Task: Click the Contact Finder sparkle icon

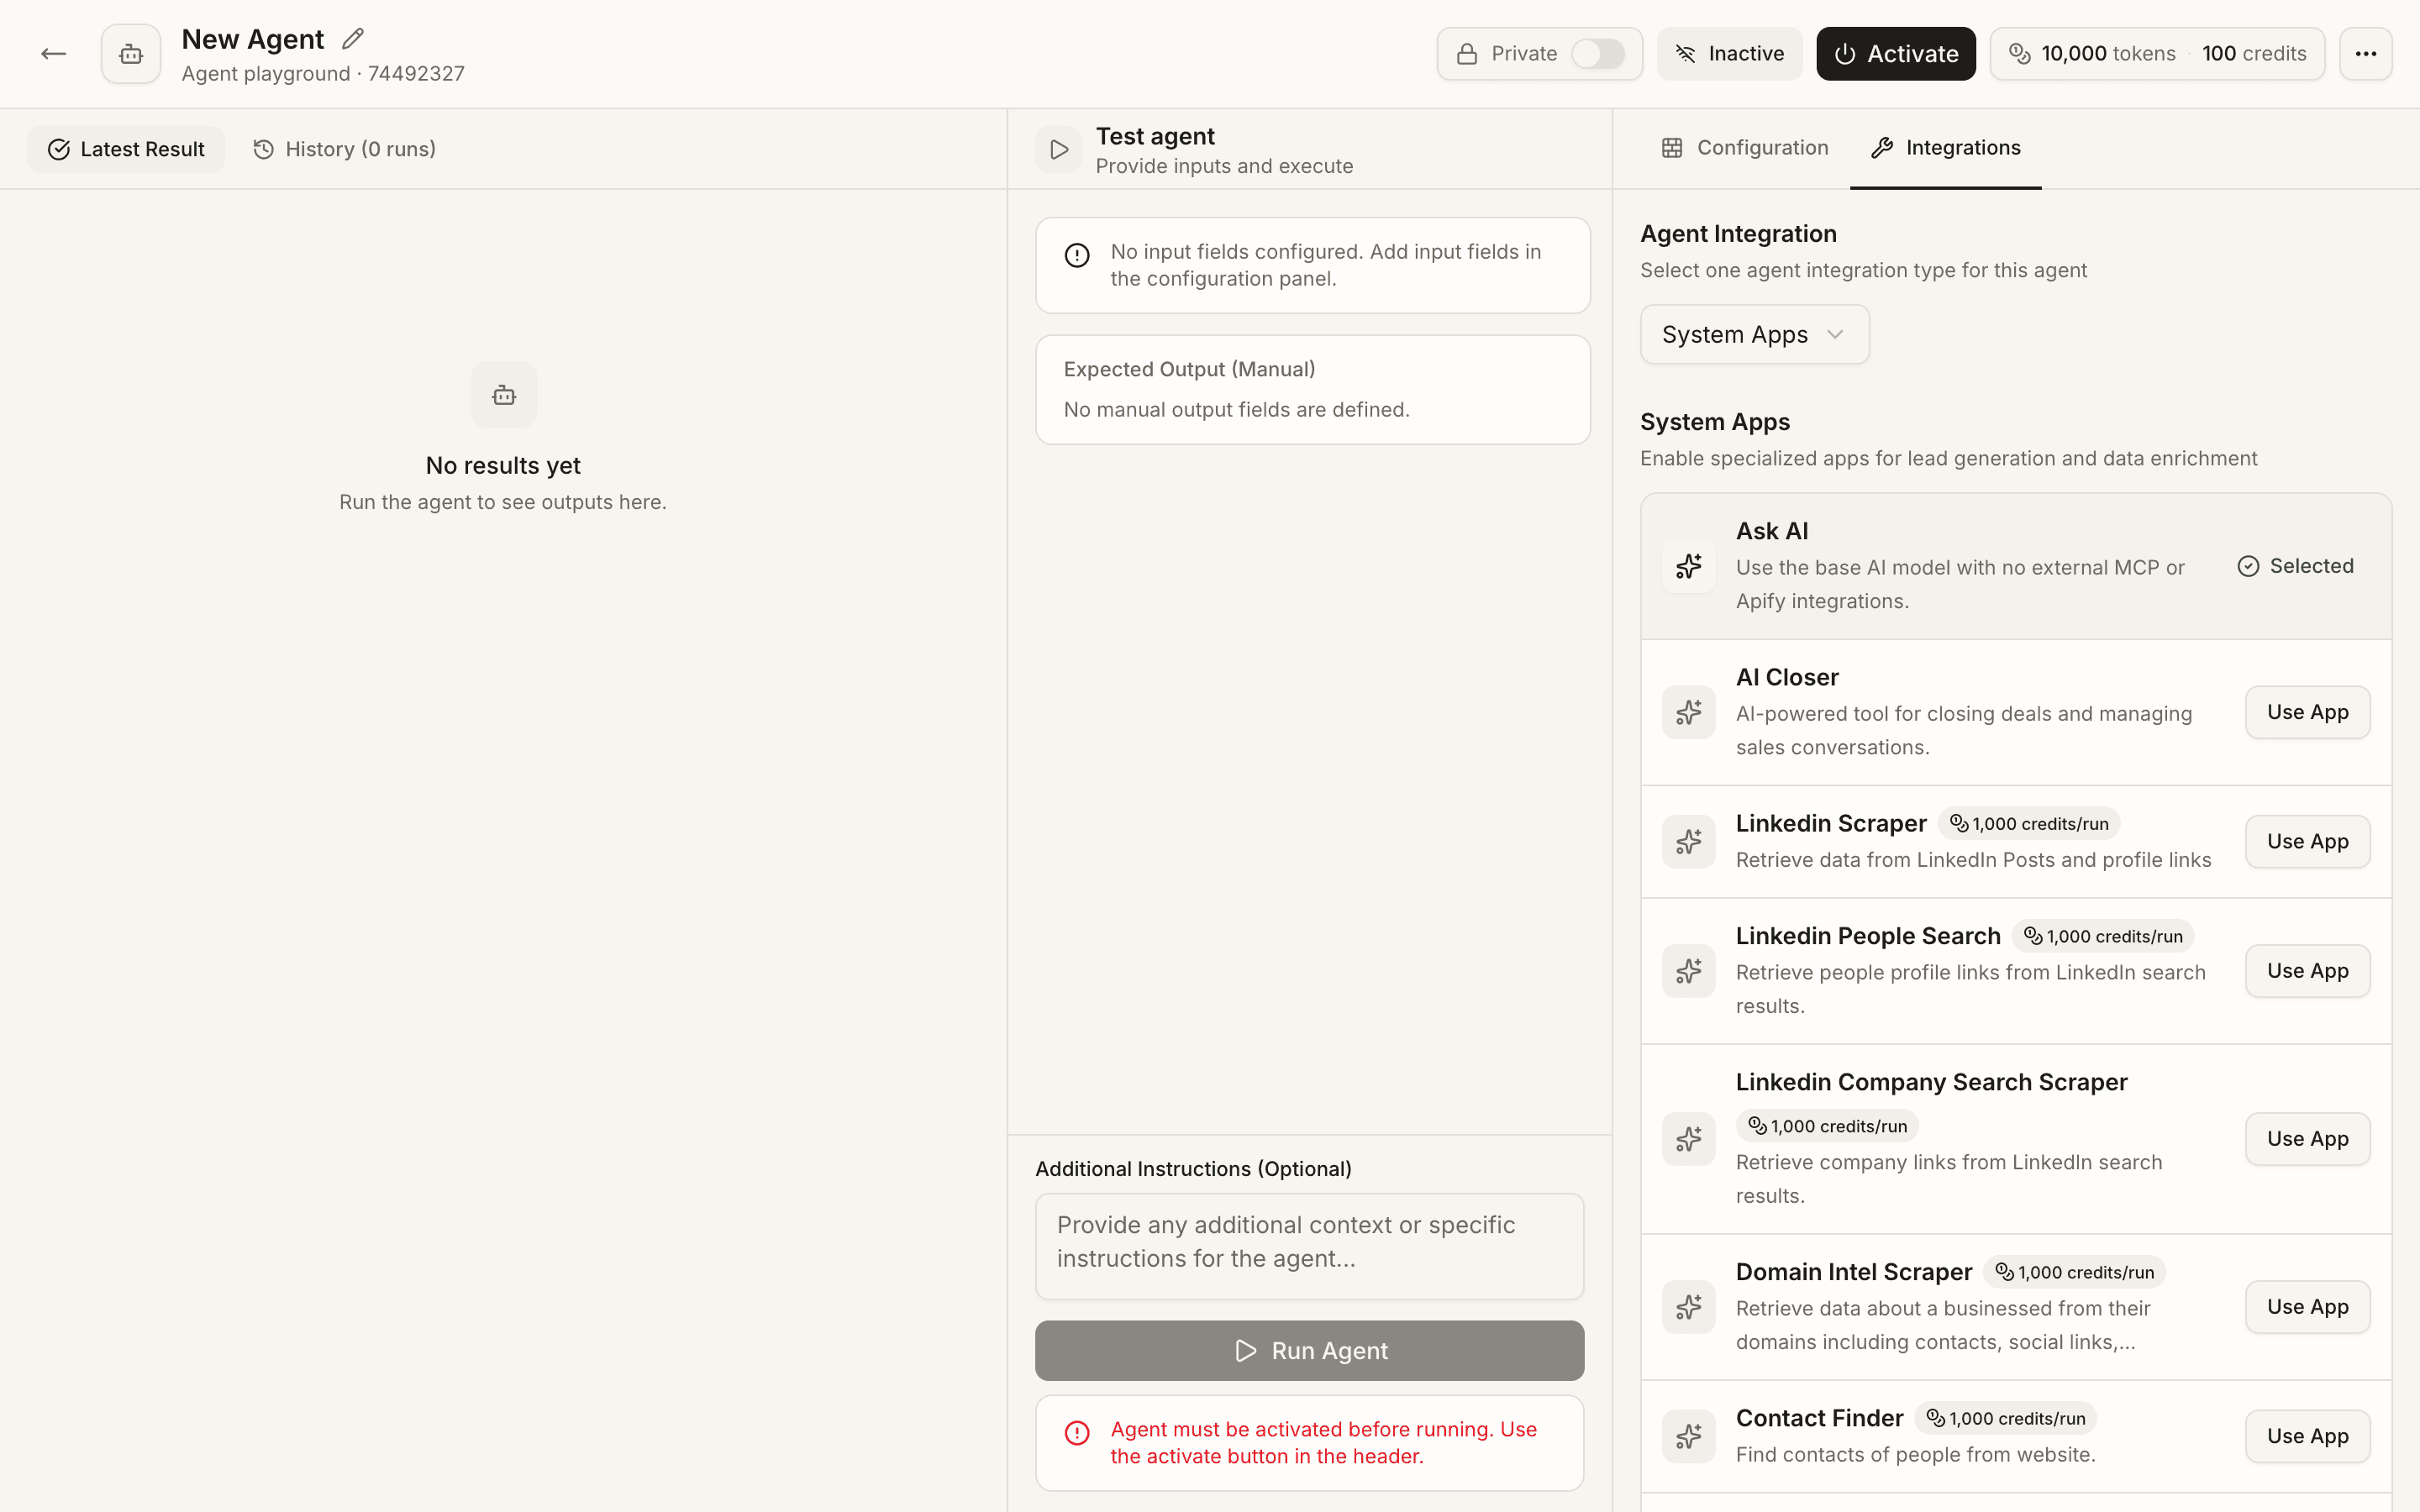Action: pos(1689,1436)
